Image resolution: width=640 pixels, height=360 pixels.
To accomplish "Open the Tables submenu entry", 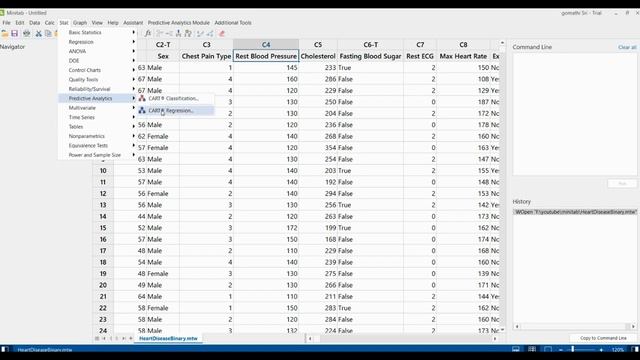I will point(97,127).
